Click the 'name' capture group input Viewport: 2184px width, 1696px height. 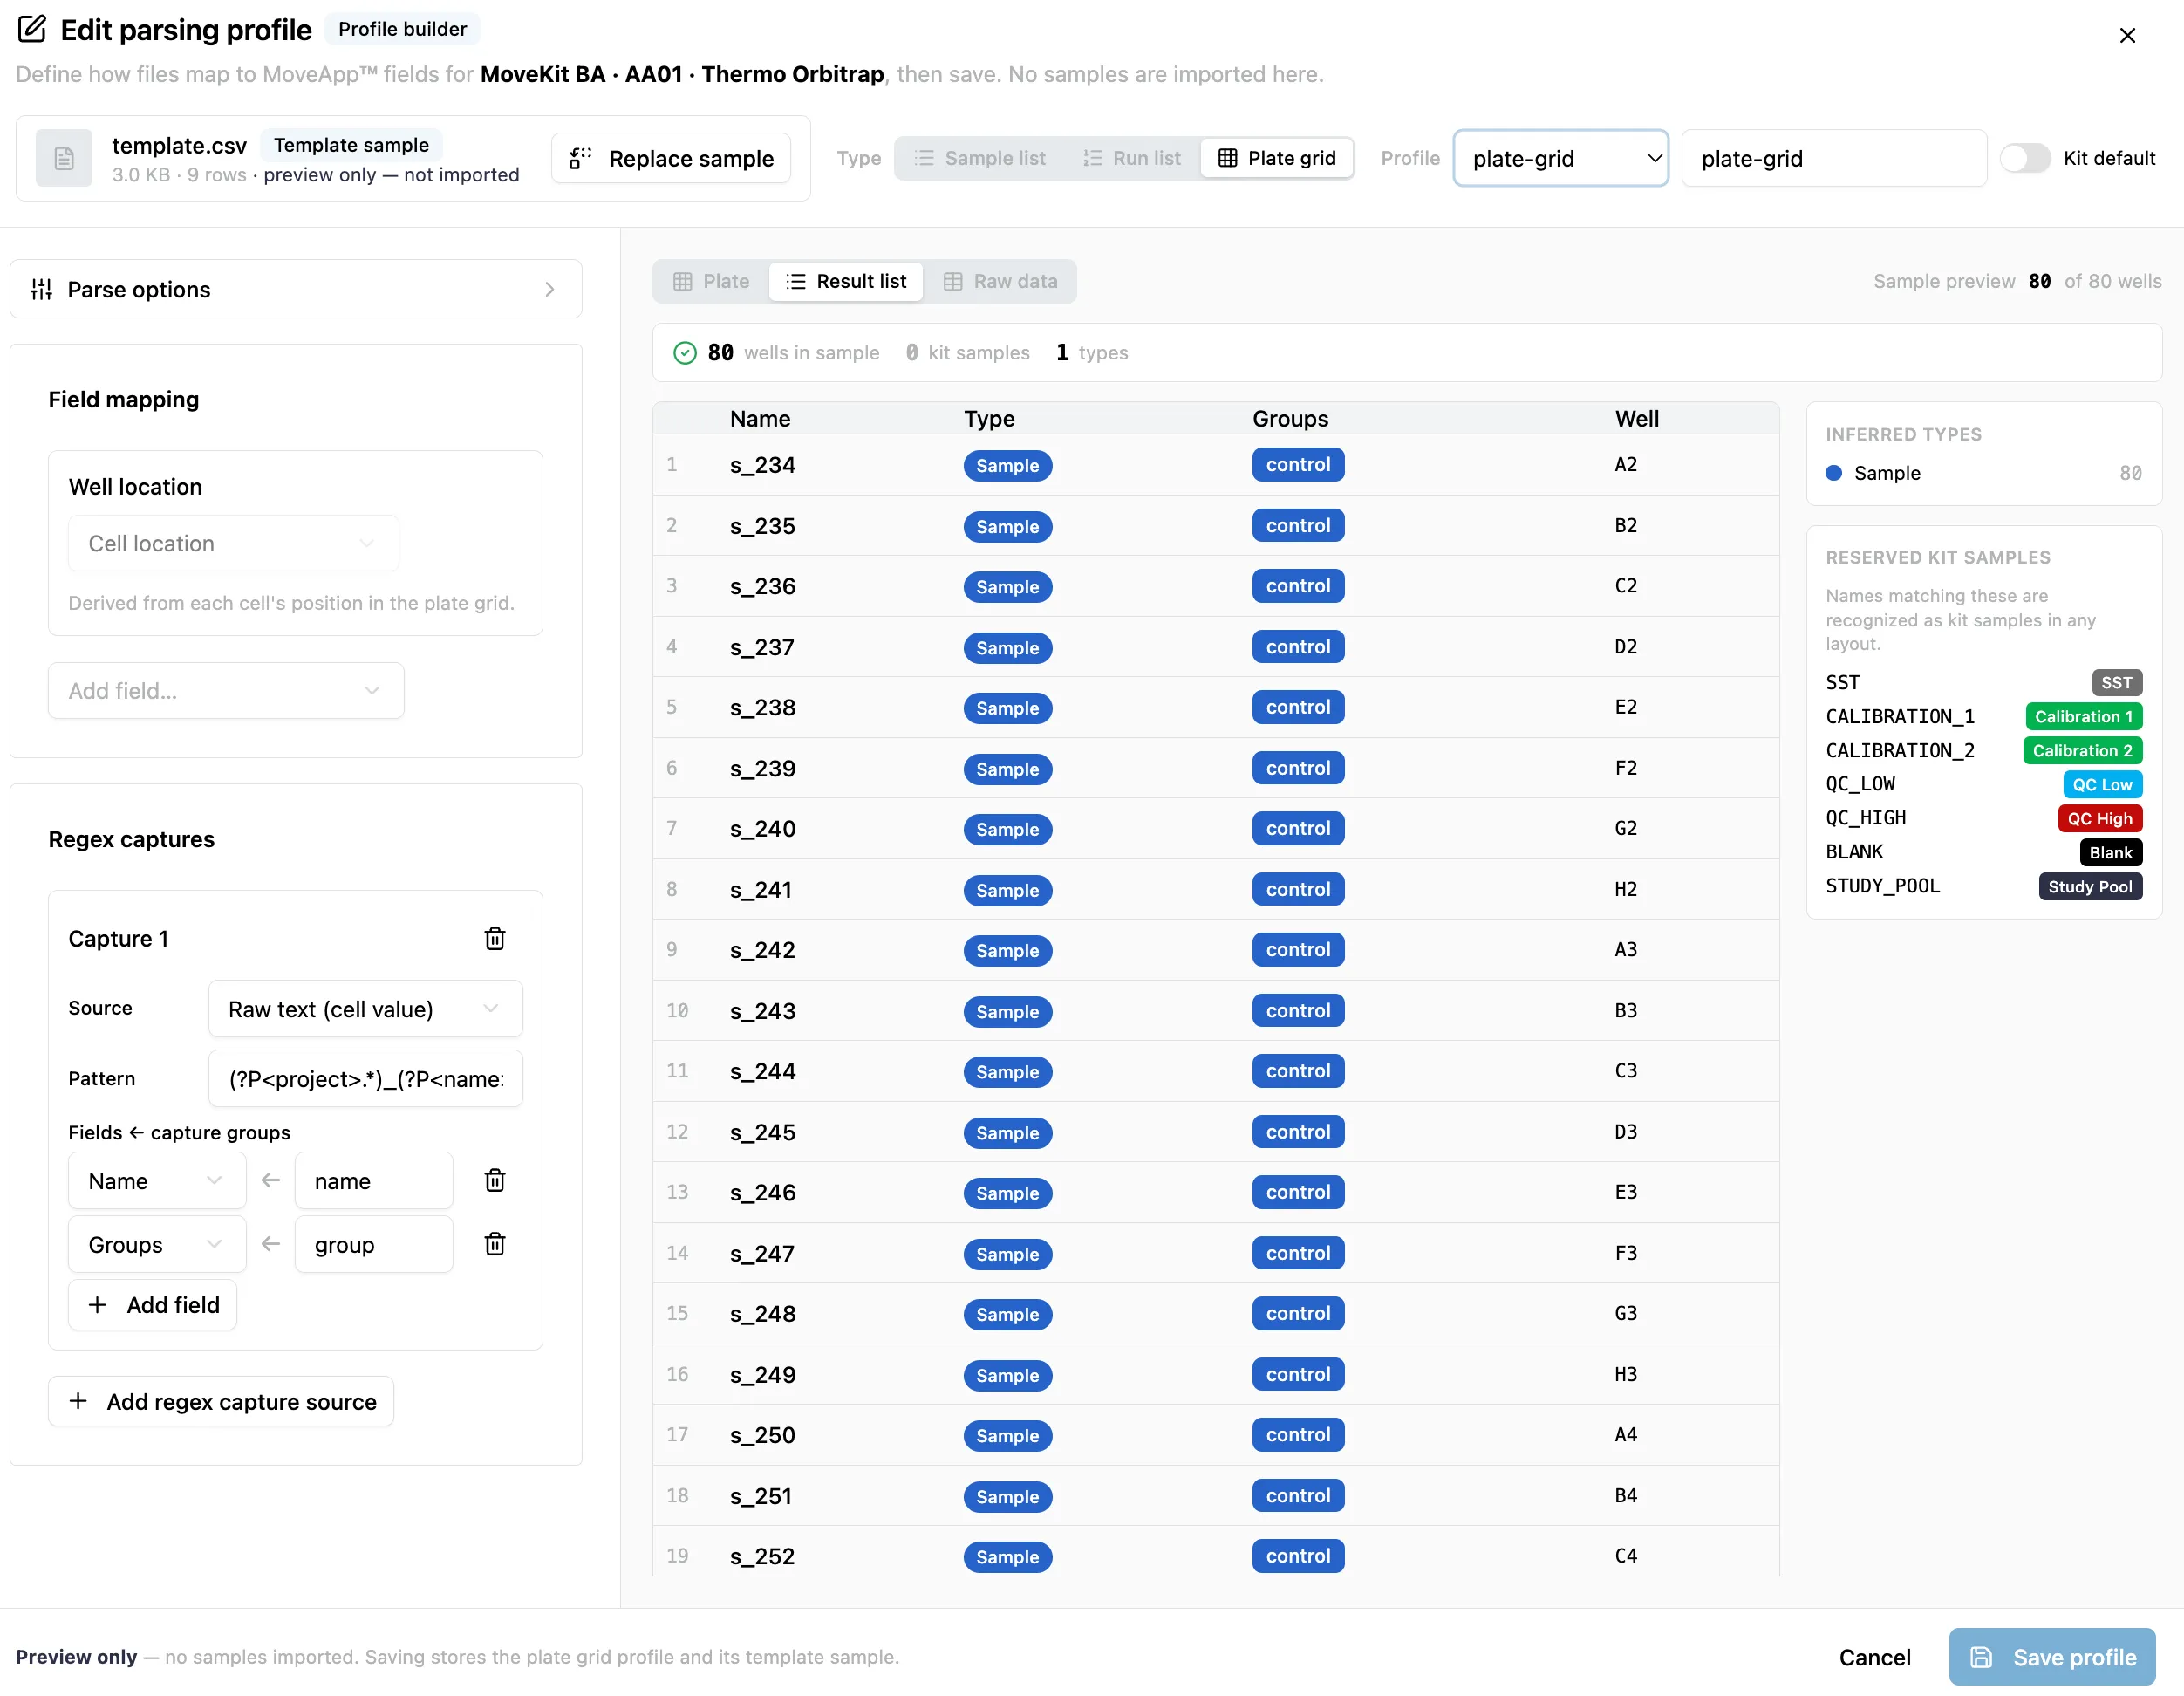coord(373,1181)
